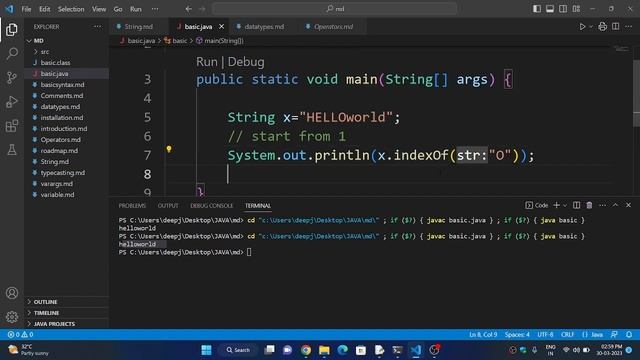Image resolution: width=640 pixels, height=360 pixels.
Task: Open the Search view in activity bar
Action: [12, 53]
